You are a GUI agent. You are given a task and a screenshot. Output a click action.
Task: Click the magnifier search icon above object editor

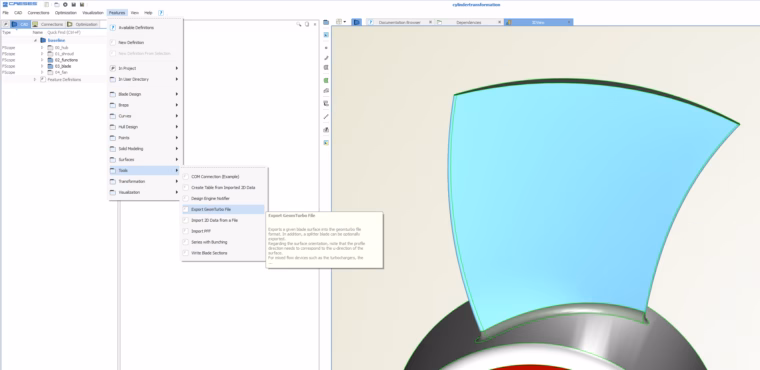[x=299, y=24]
